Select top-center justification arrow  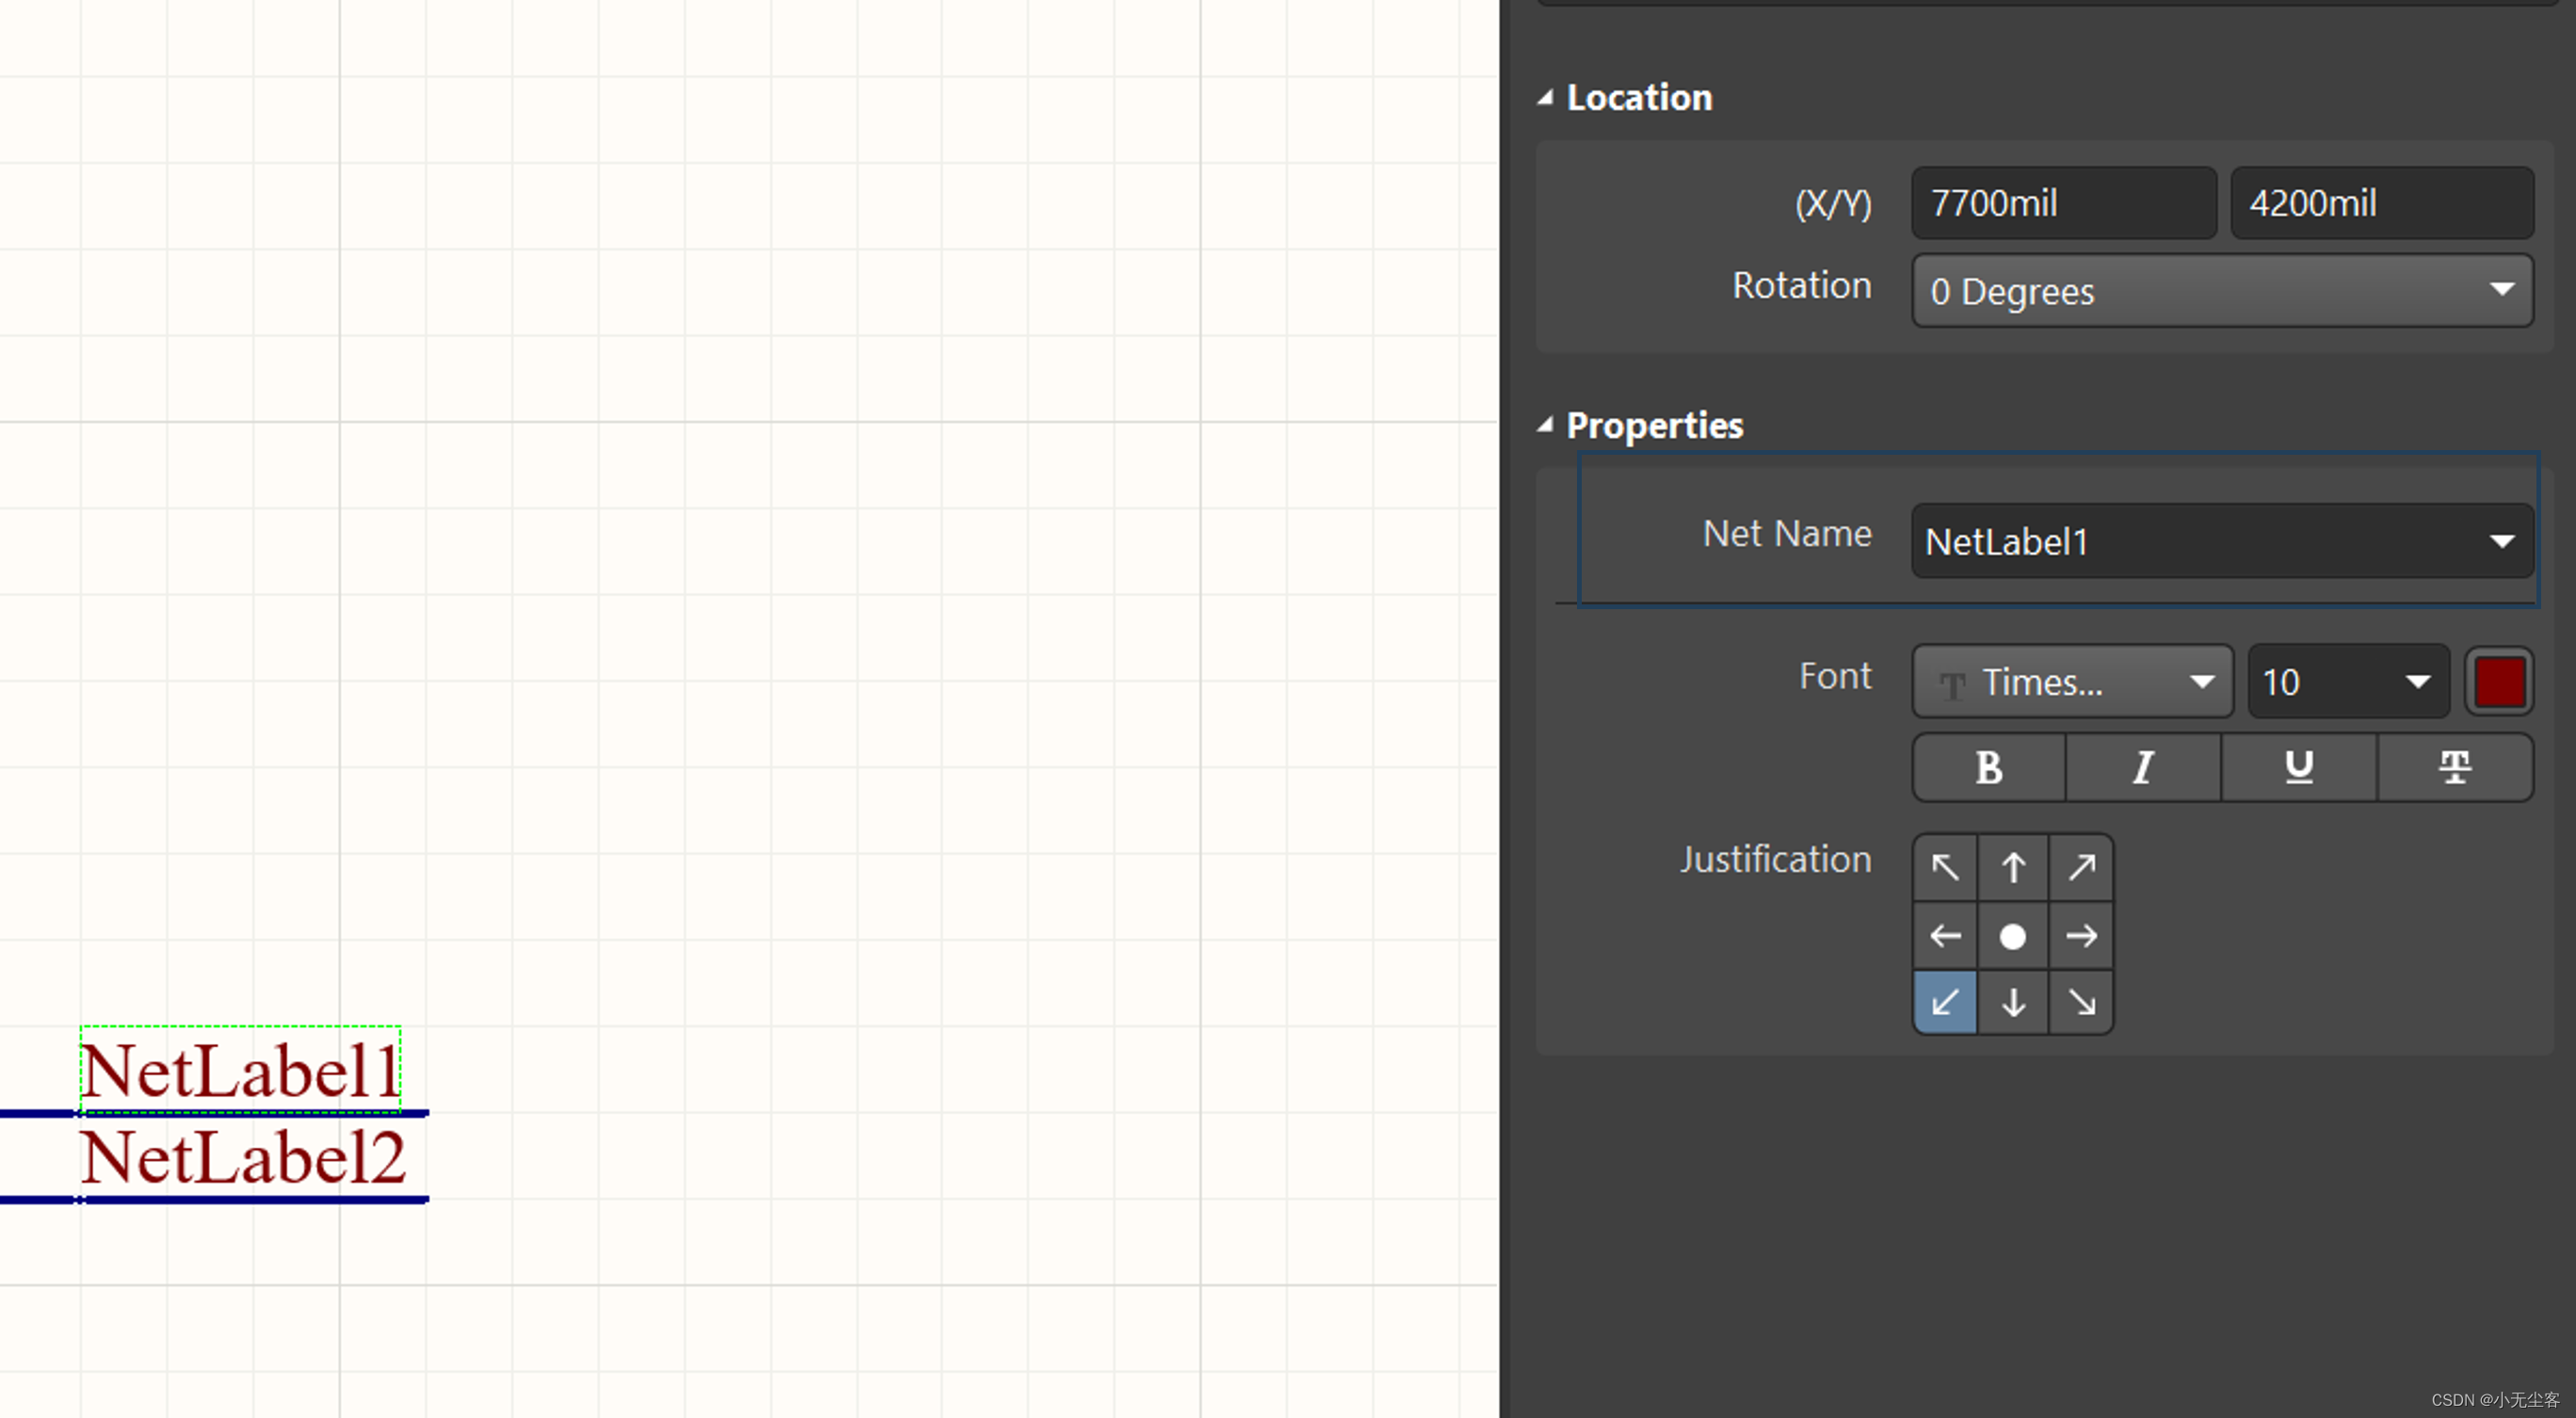point(2013,867)
